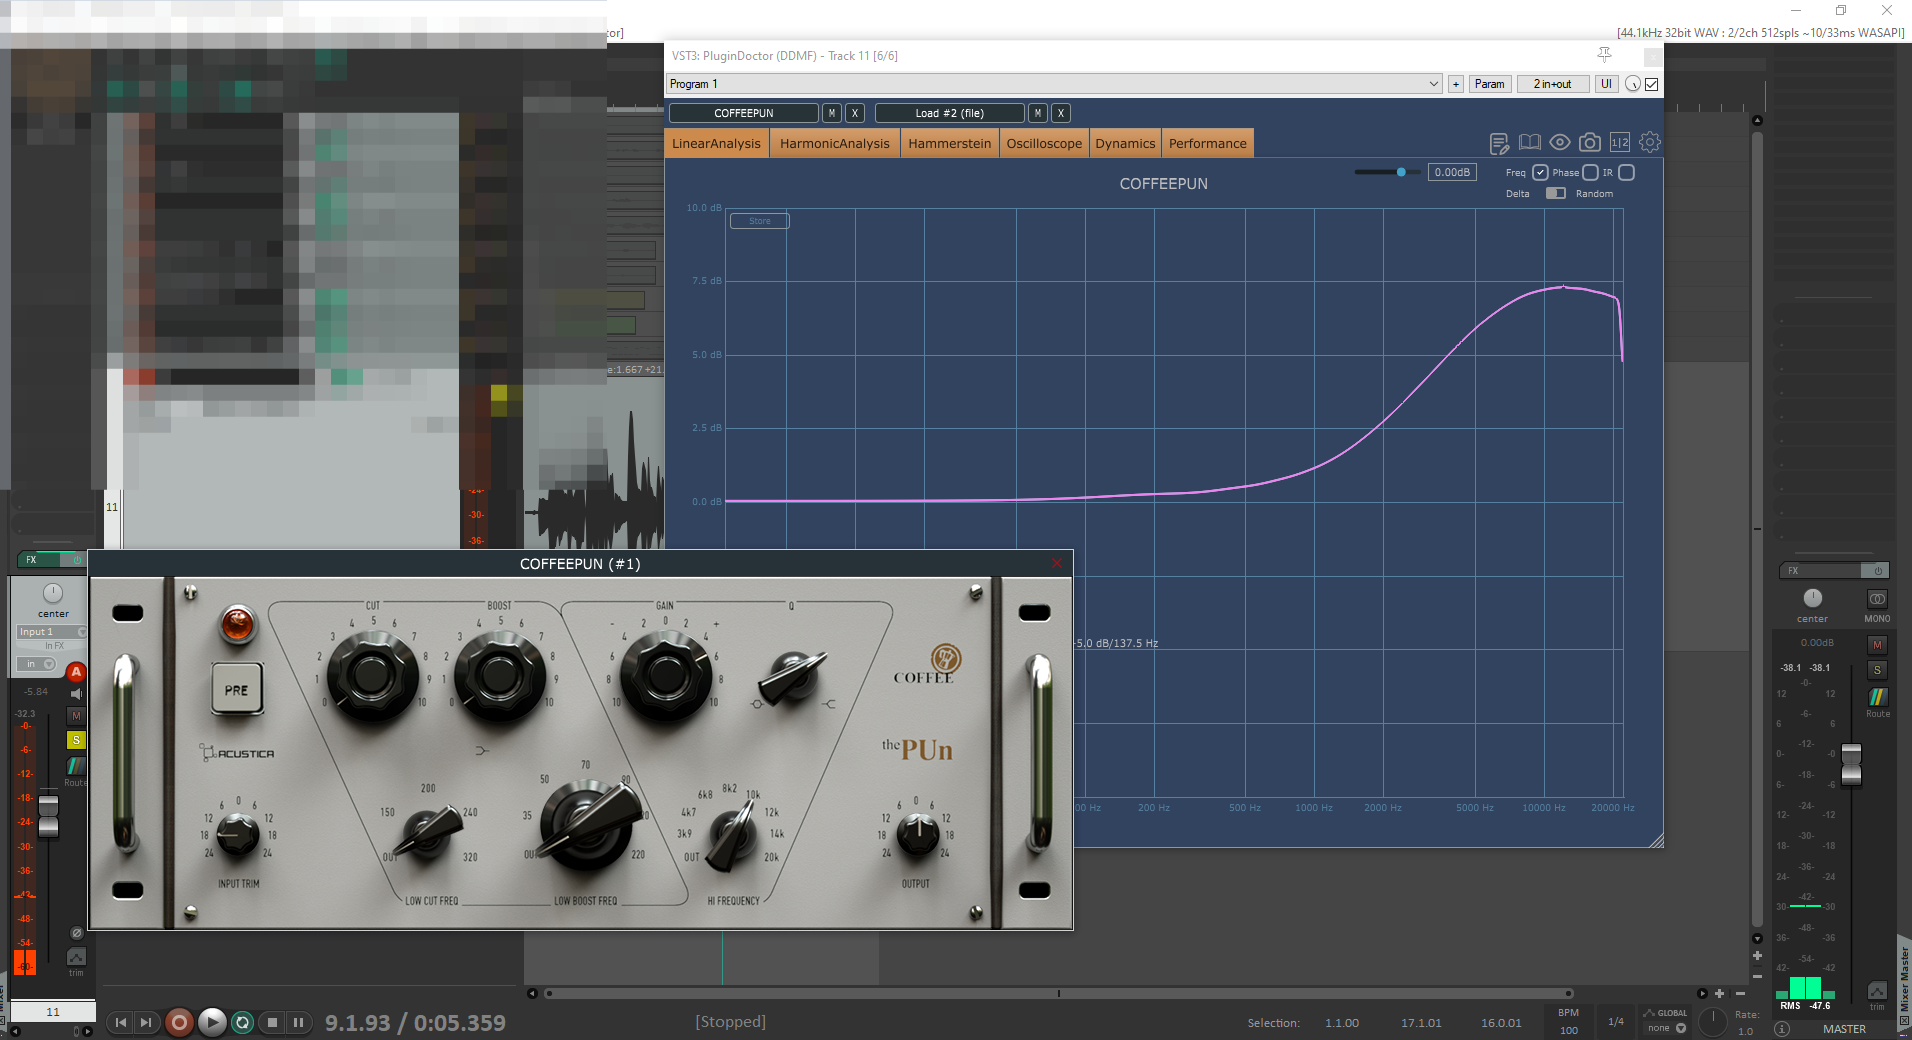Enable the IR checkbox
The height and width of the screenshot is (1040, 1912).
1626,172
